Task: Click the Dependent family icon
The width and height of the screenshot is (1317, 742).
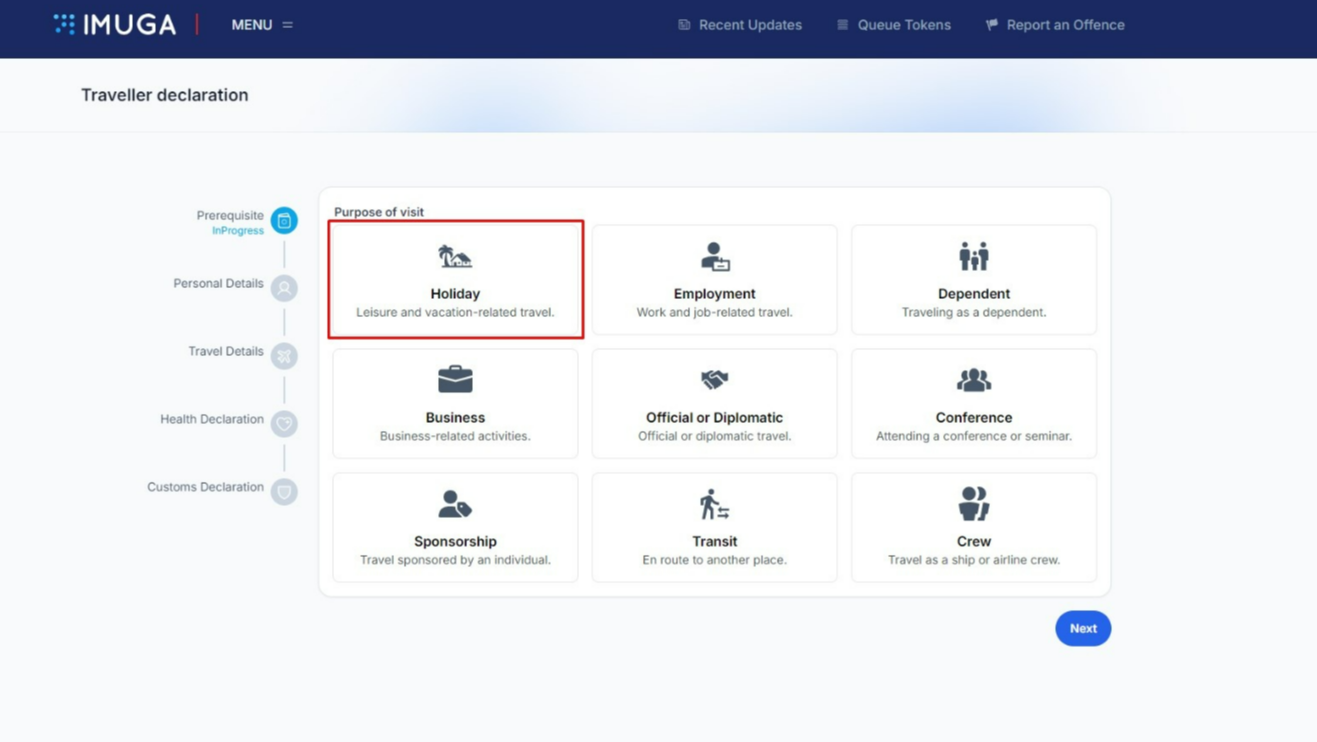Action: coord(974,256)
